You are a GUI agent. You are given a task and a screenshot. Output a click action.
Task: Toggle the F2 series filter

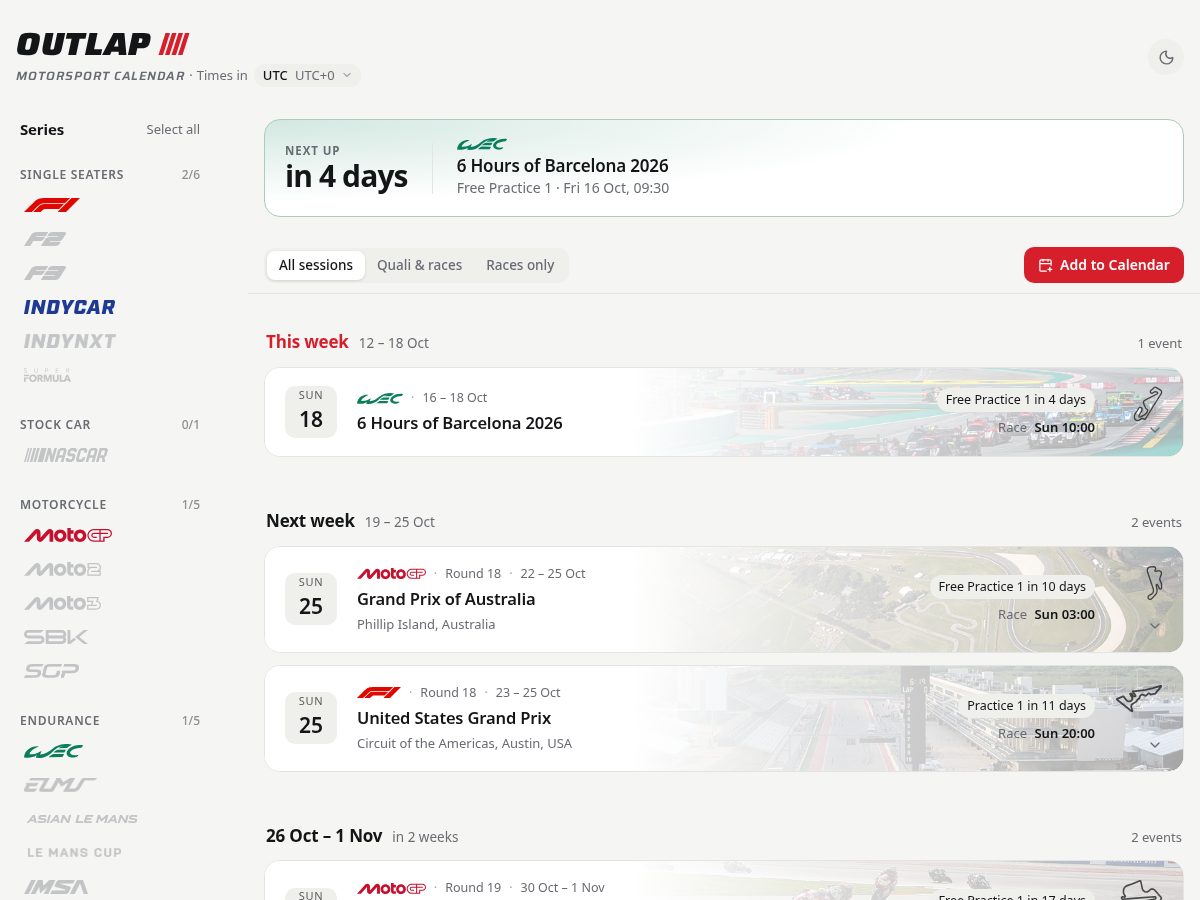45,239
